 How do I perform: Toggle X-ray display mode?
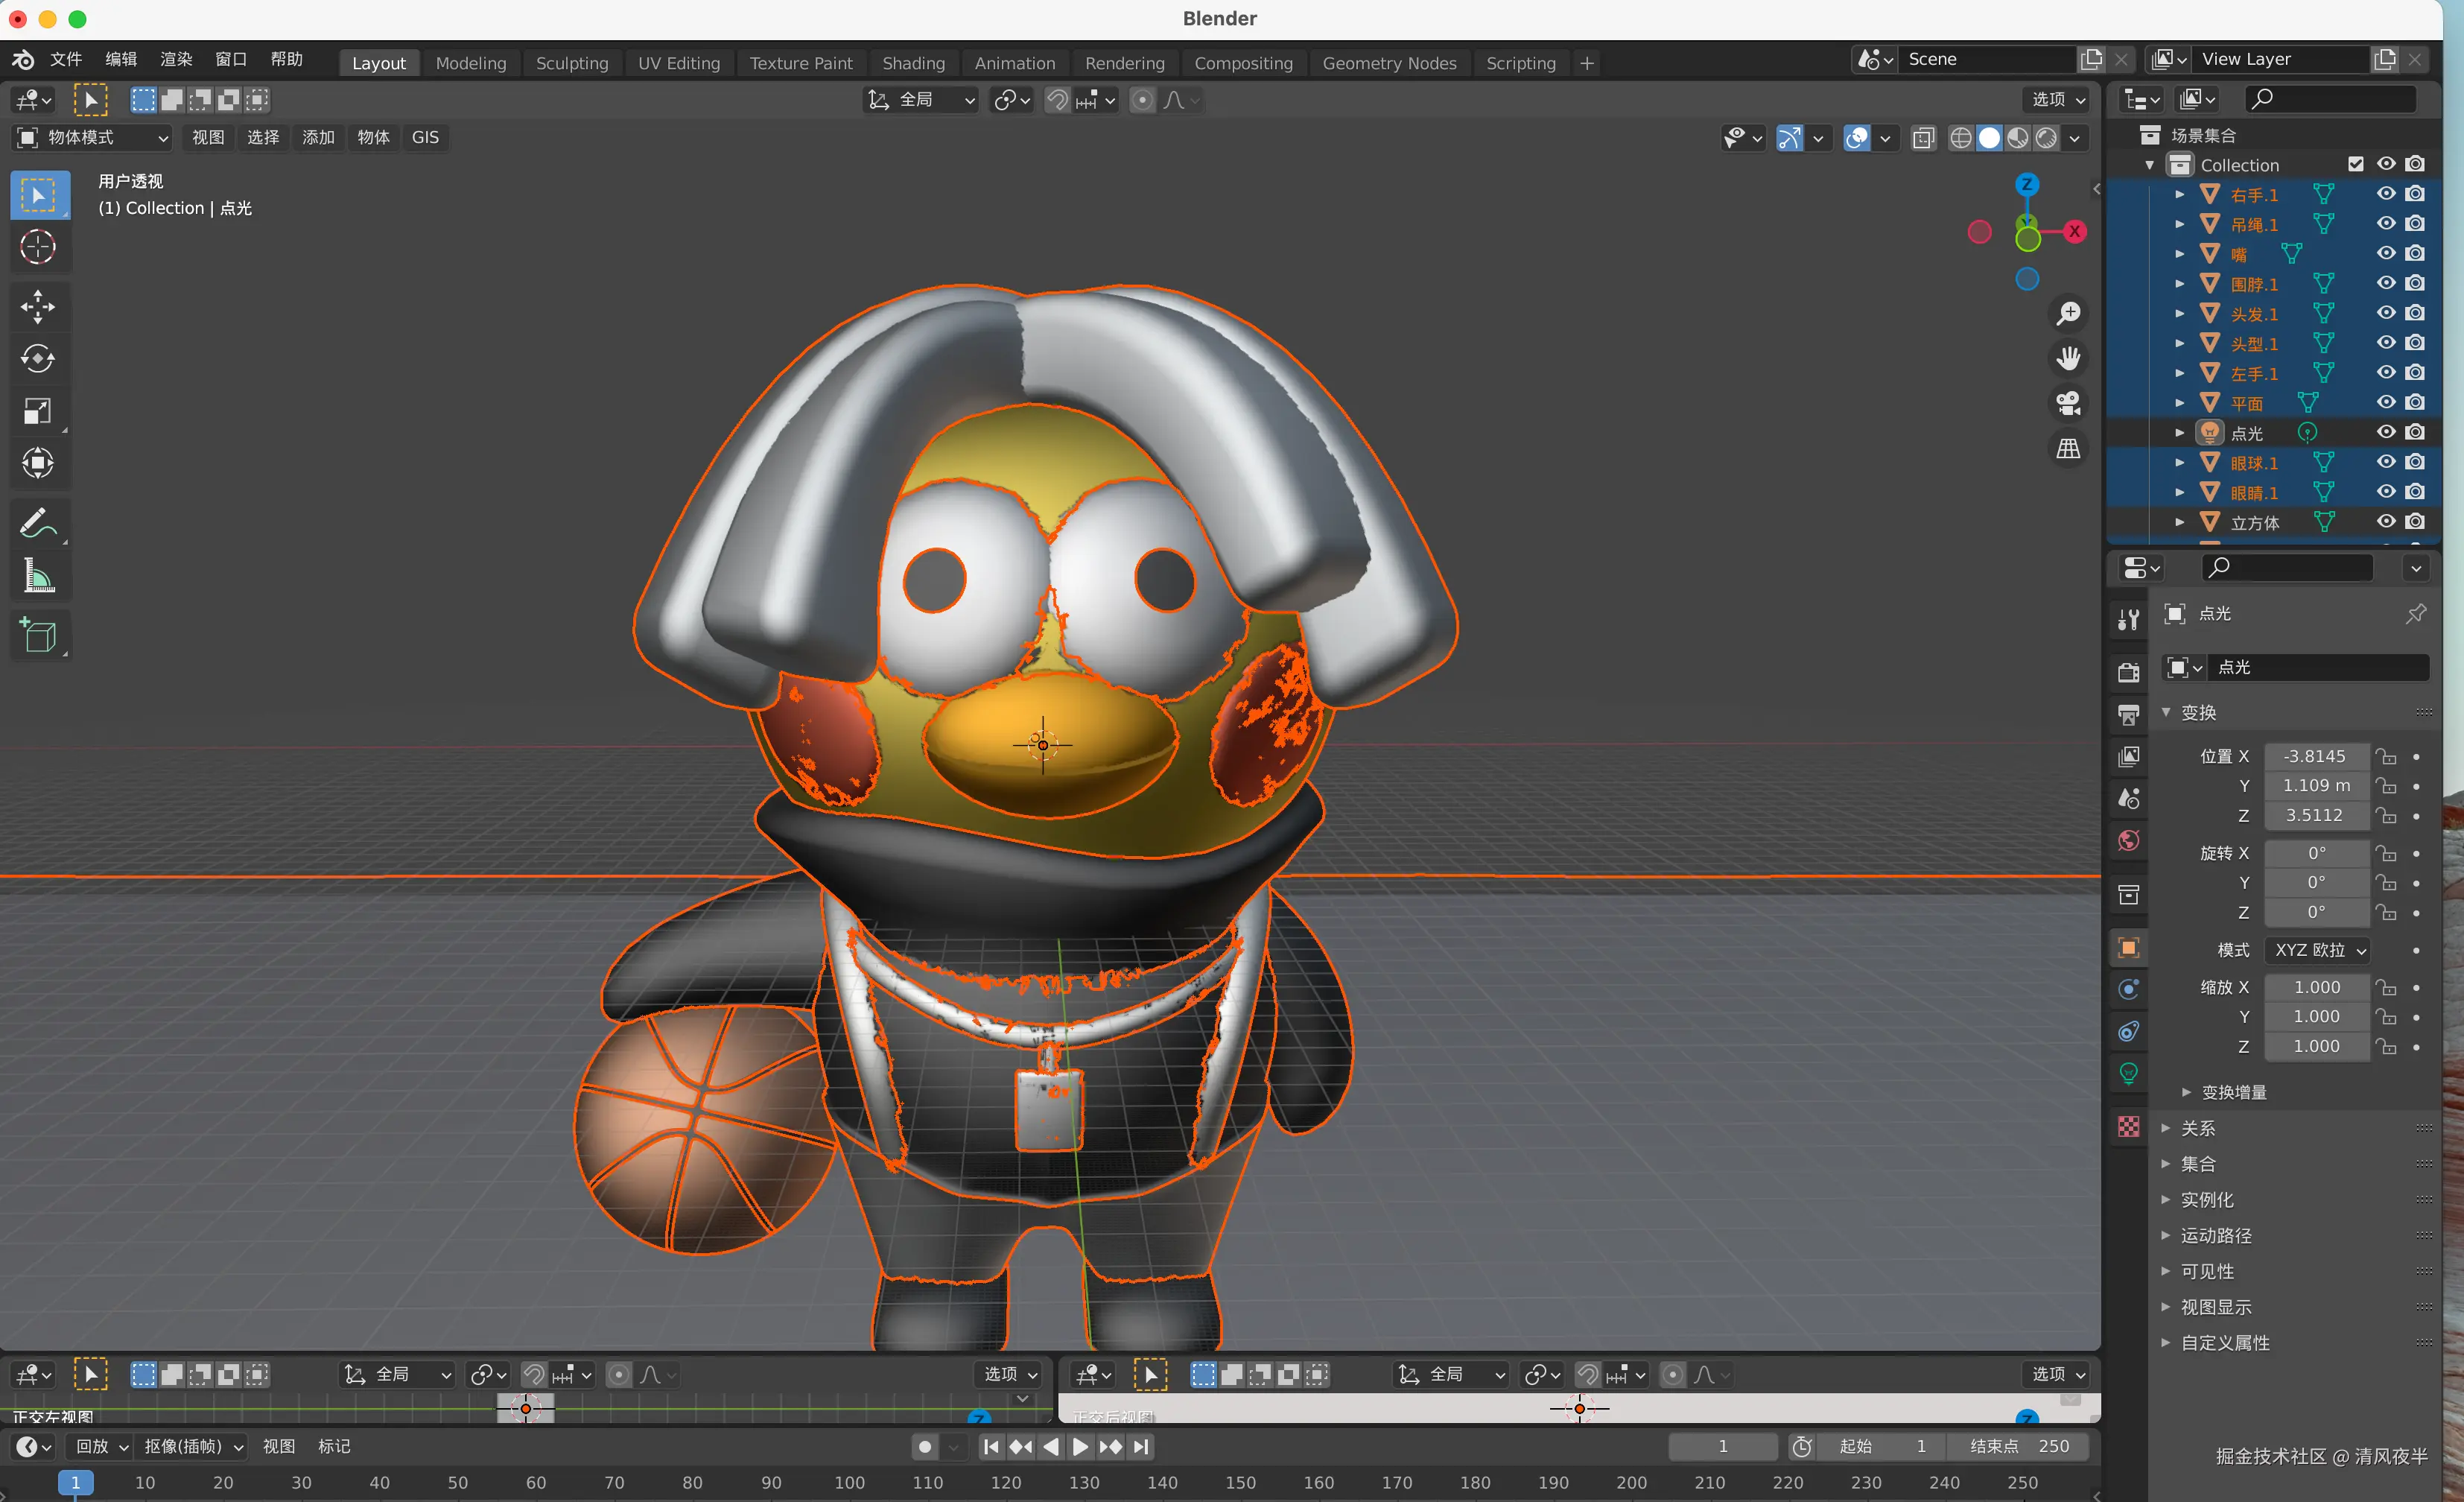point(1923,138)
